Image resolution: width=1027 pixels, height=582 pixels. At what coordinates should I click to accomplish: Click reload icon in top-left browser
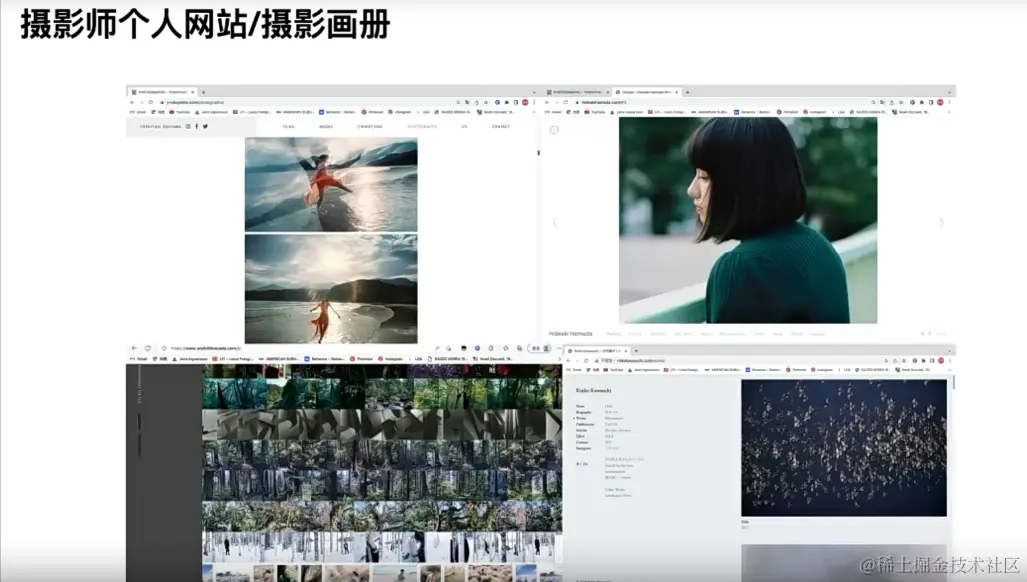[151, 102]
